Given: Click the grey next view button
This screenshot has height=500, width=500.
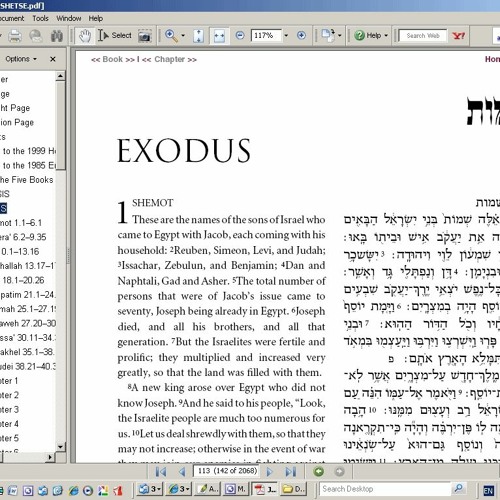Looking at the screenshot, I should point(339,471).
